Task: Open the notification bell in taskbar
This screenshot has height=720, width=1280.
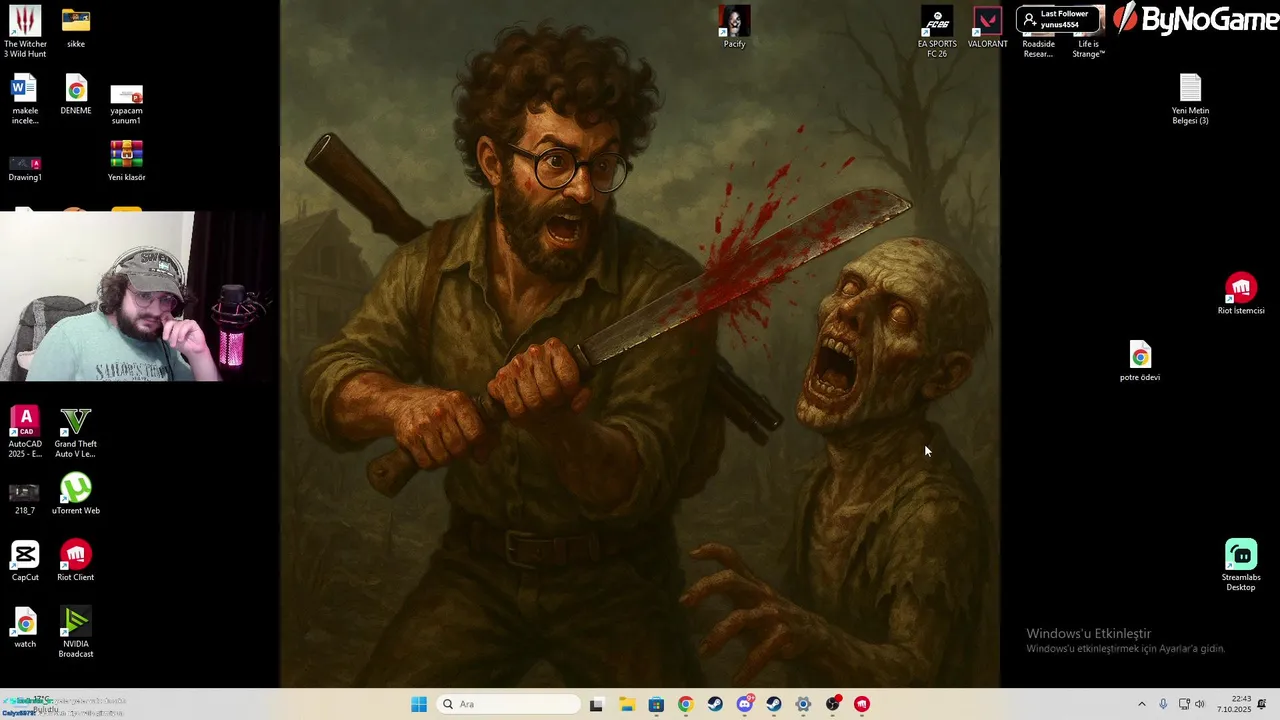Action: 1262,704
